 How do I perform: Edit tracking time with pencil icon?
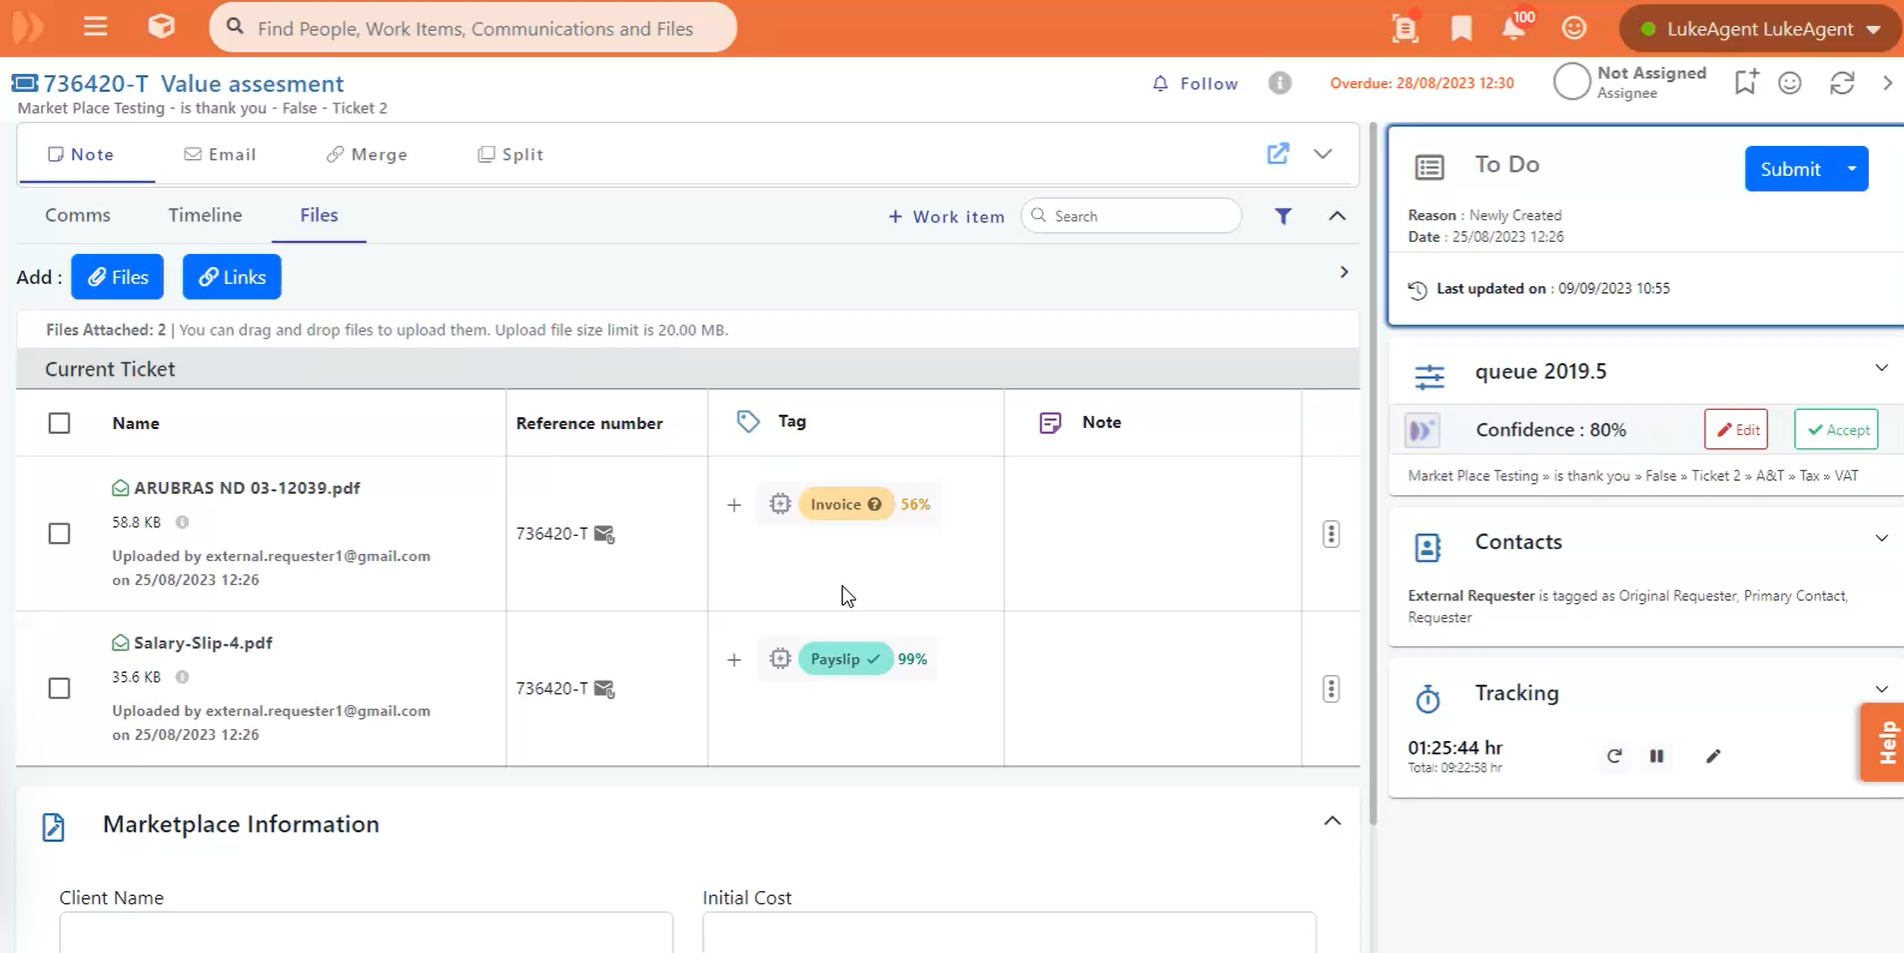pos(1713,756)
